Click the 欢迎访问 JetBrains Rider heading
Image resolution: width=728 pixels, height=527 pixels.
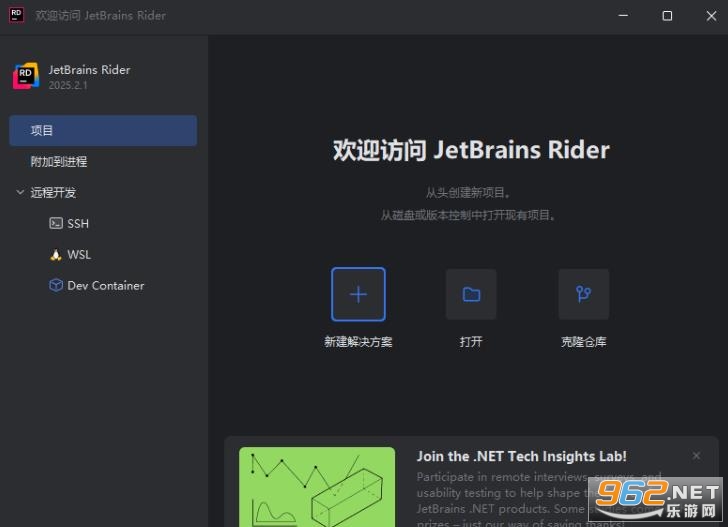471,150
